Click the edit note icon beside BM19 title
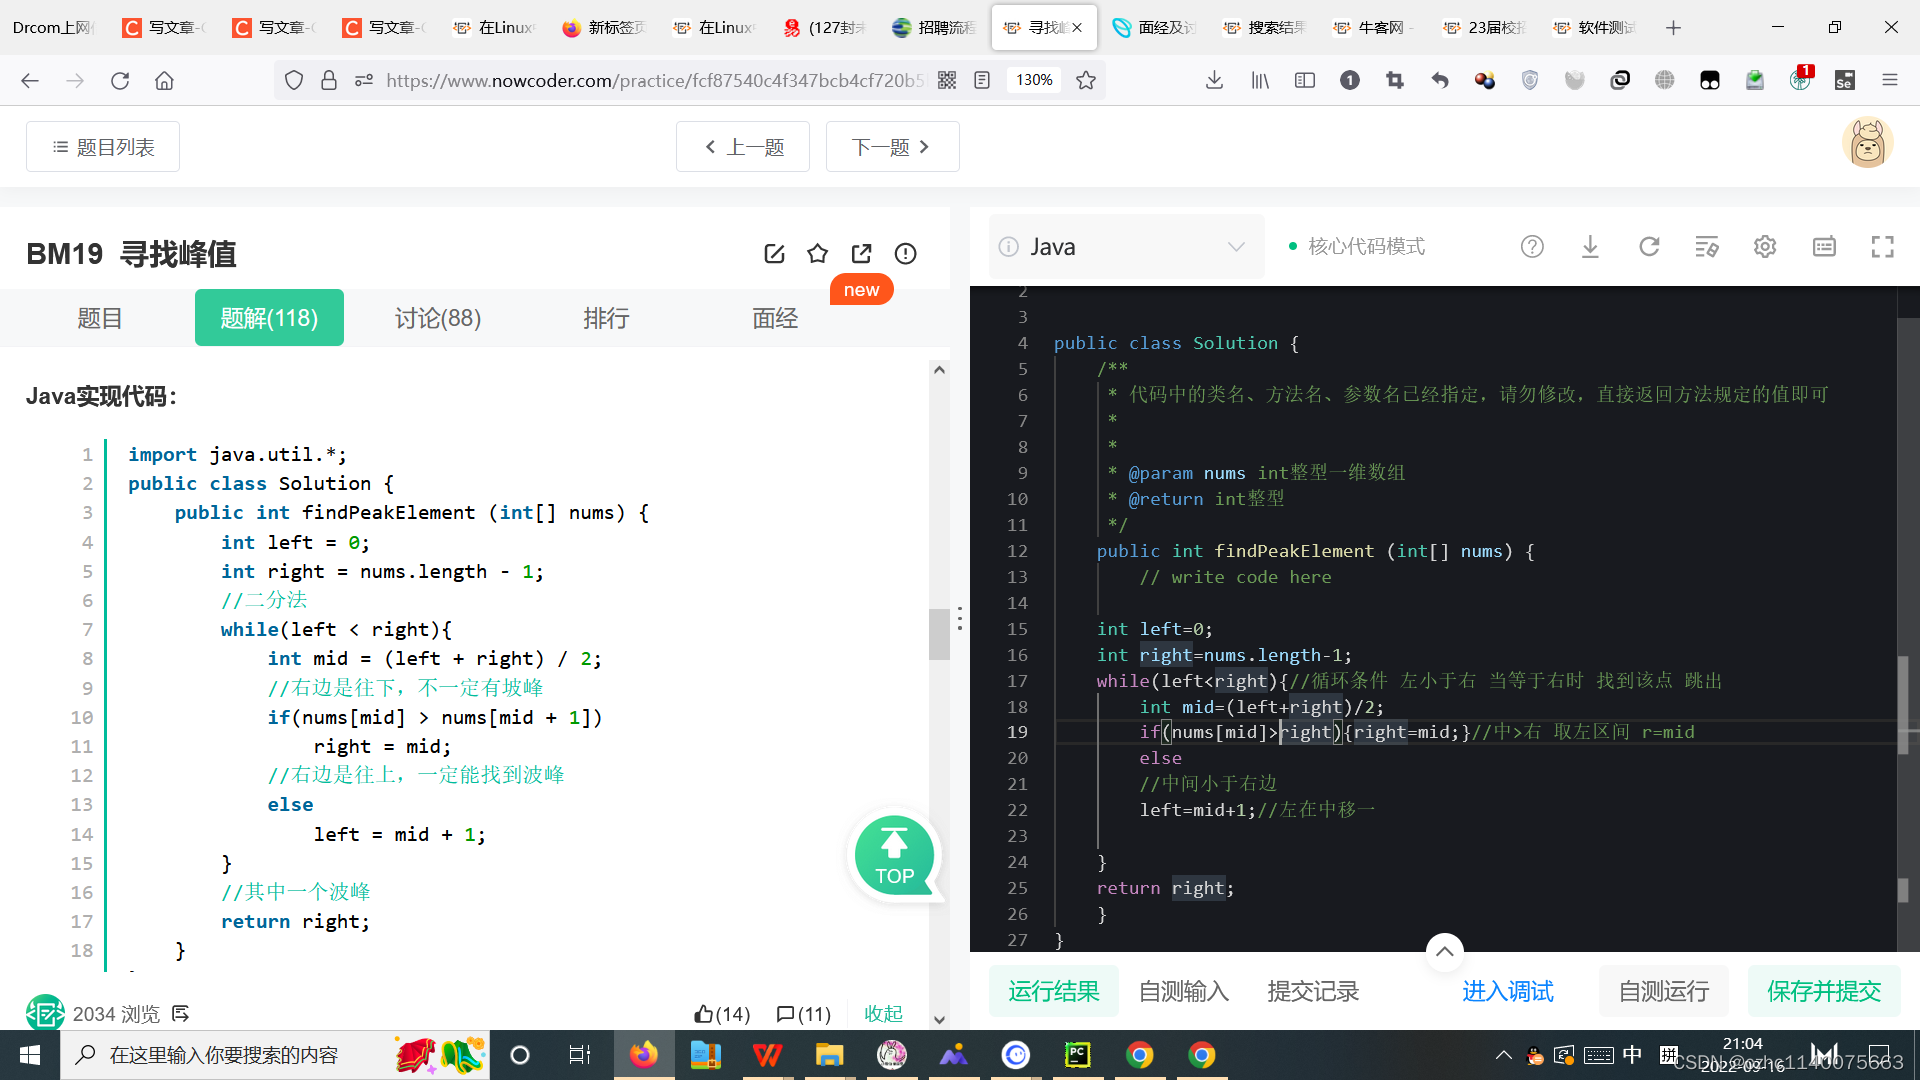Image resolution: width=1920 pixels, height=1080 pixels. (774, 254)
